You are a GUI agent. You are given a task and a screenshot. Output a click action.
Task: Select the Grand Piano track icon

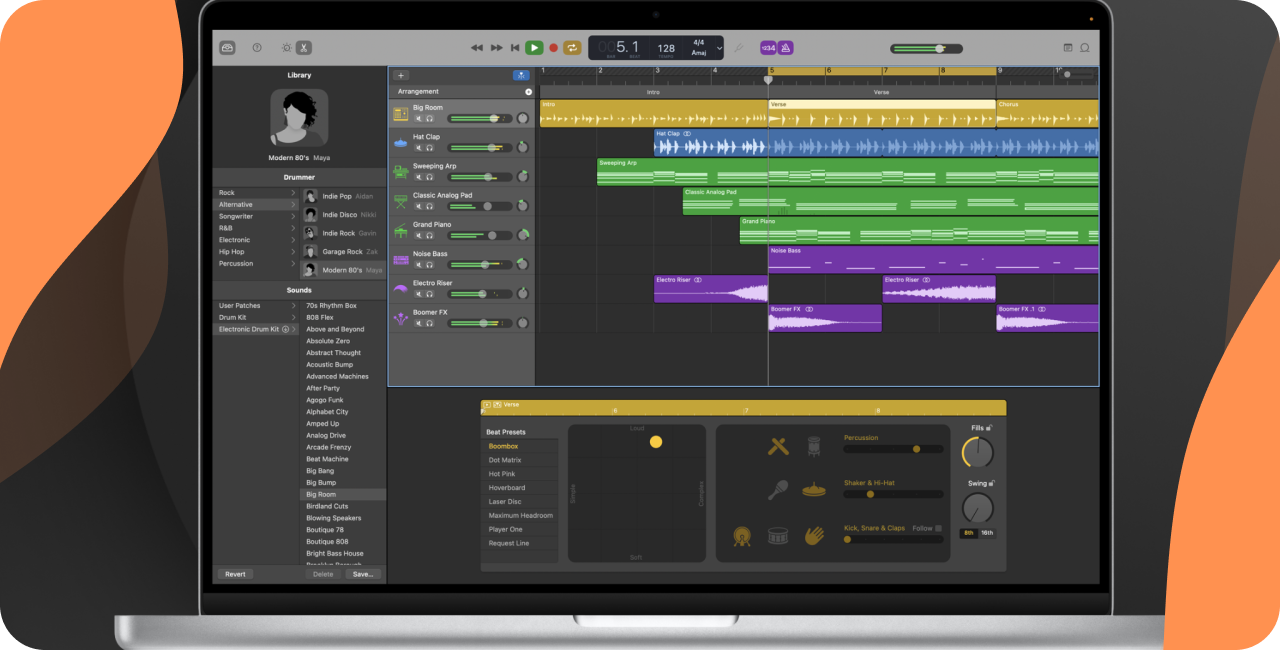(x=401, y=232)
